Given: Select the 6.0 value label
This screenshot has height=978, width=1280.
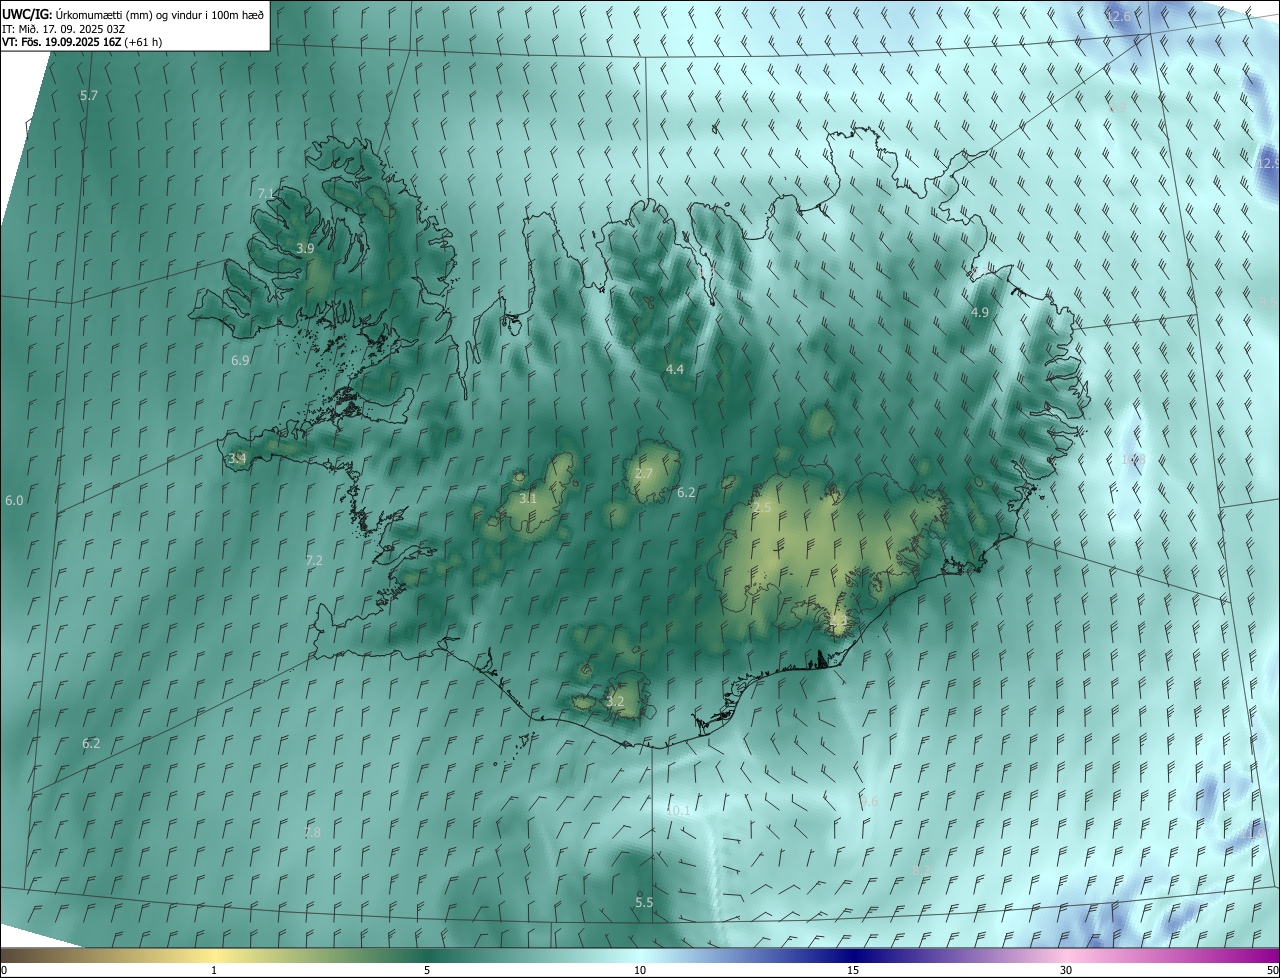Looking at the screenshot, I should coord(14,500).
